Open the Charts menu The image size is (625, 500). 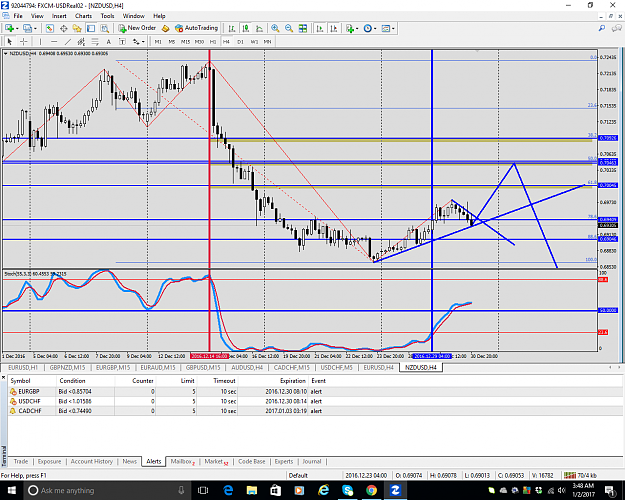pos(83,16)
